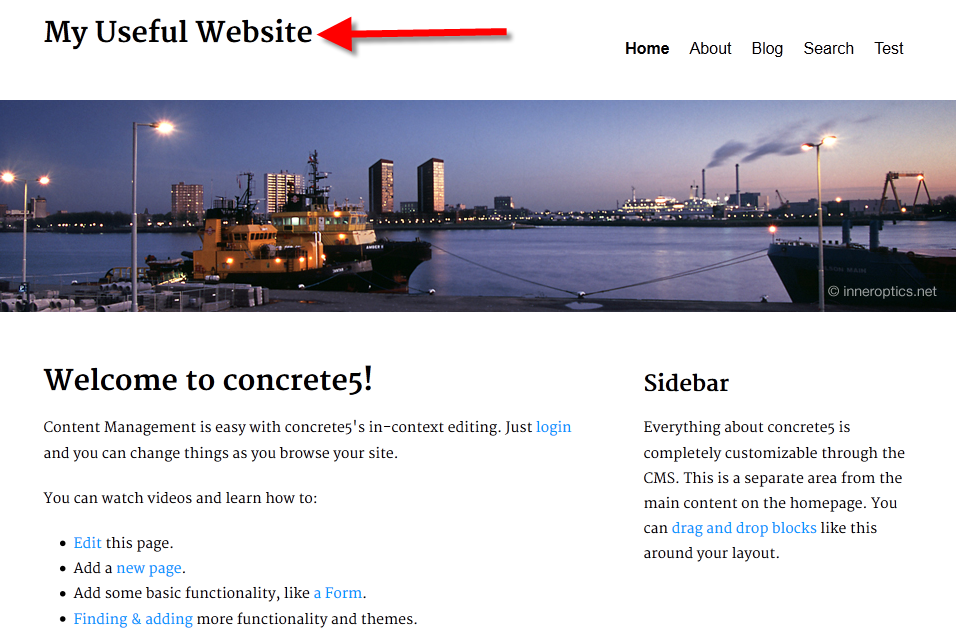
Task: Open the Blog menu item
Action: click(x=767, y=49)
